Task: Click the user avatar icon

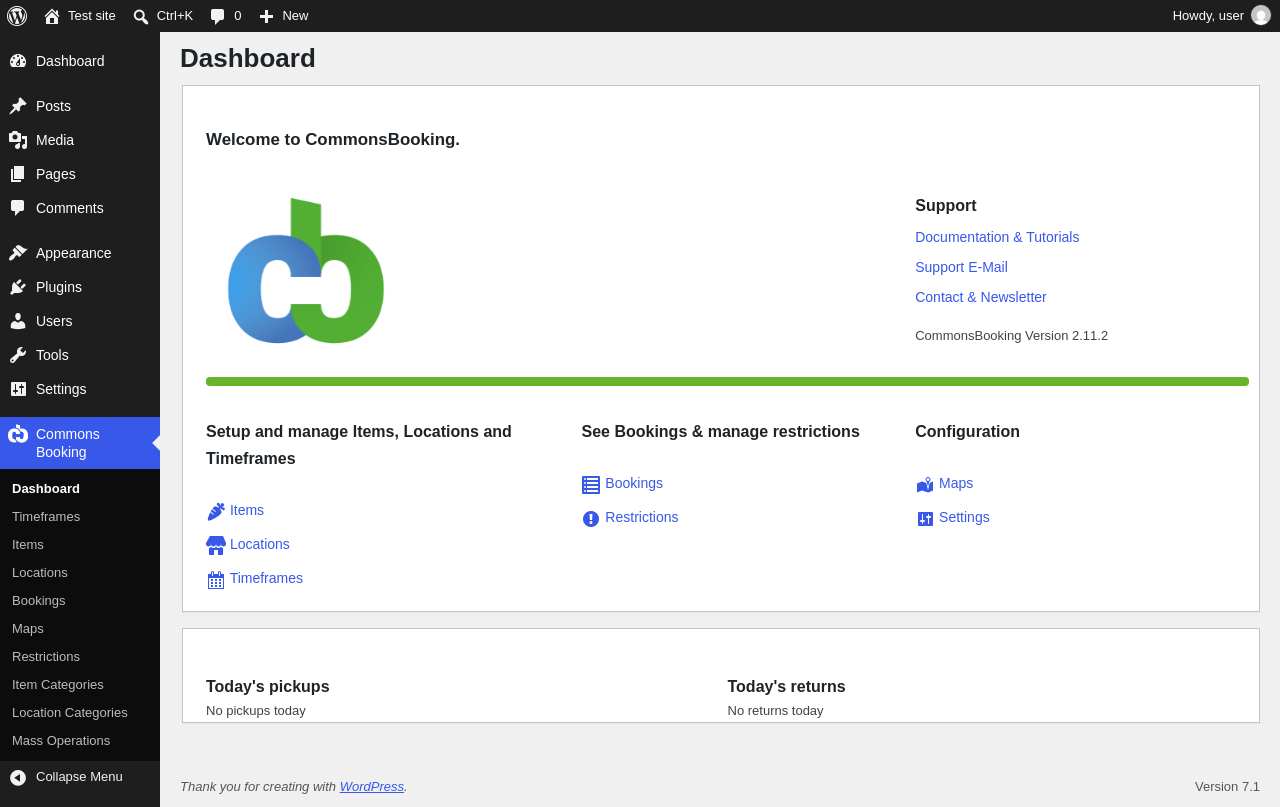Action: (x=1261, y=15)
